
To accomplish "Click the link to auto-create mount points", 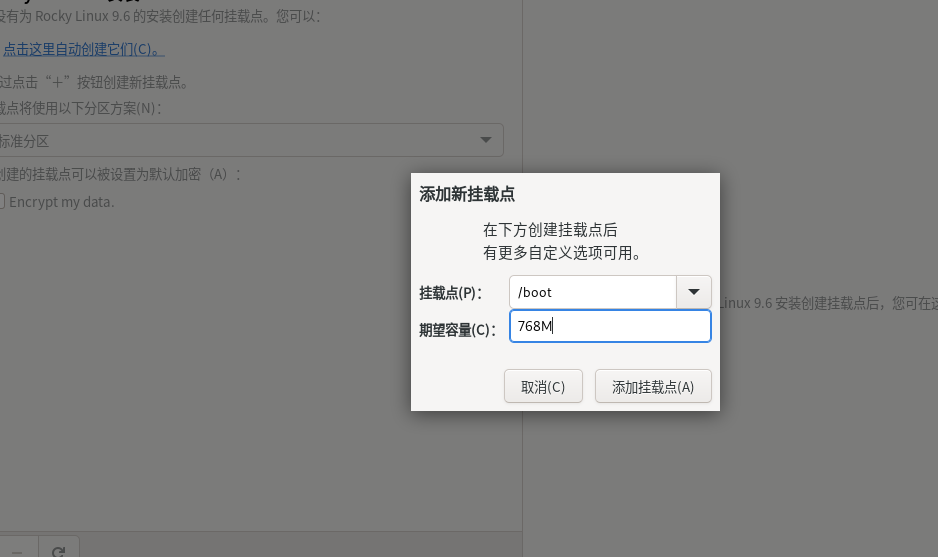I will pos(83,50).
